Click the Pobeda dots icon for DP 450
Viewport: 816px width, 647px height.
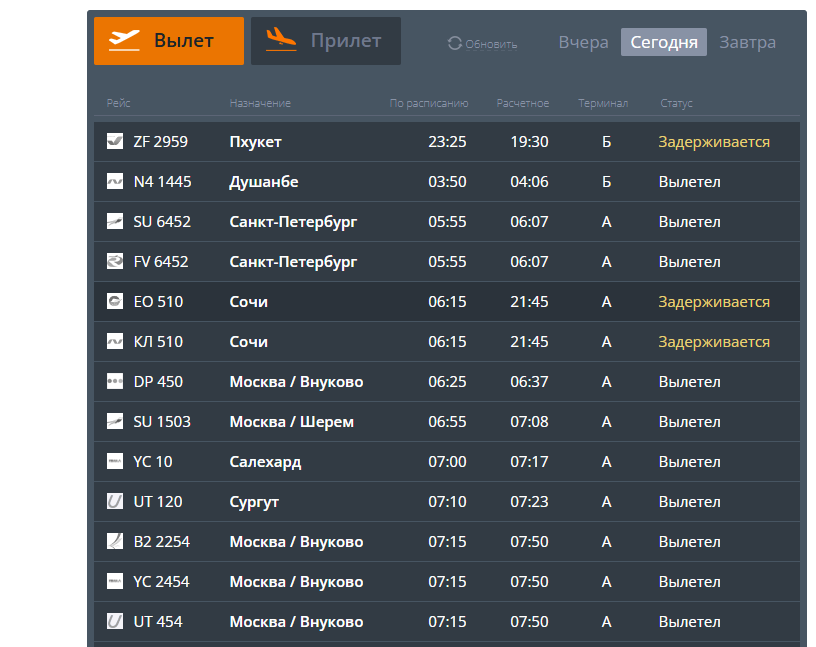tap(115, 382)
